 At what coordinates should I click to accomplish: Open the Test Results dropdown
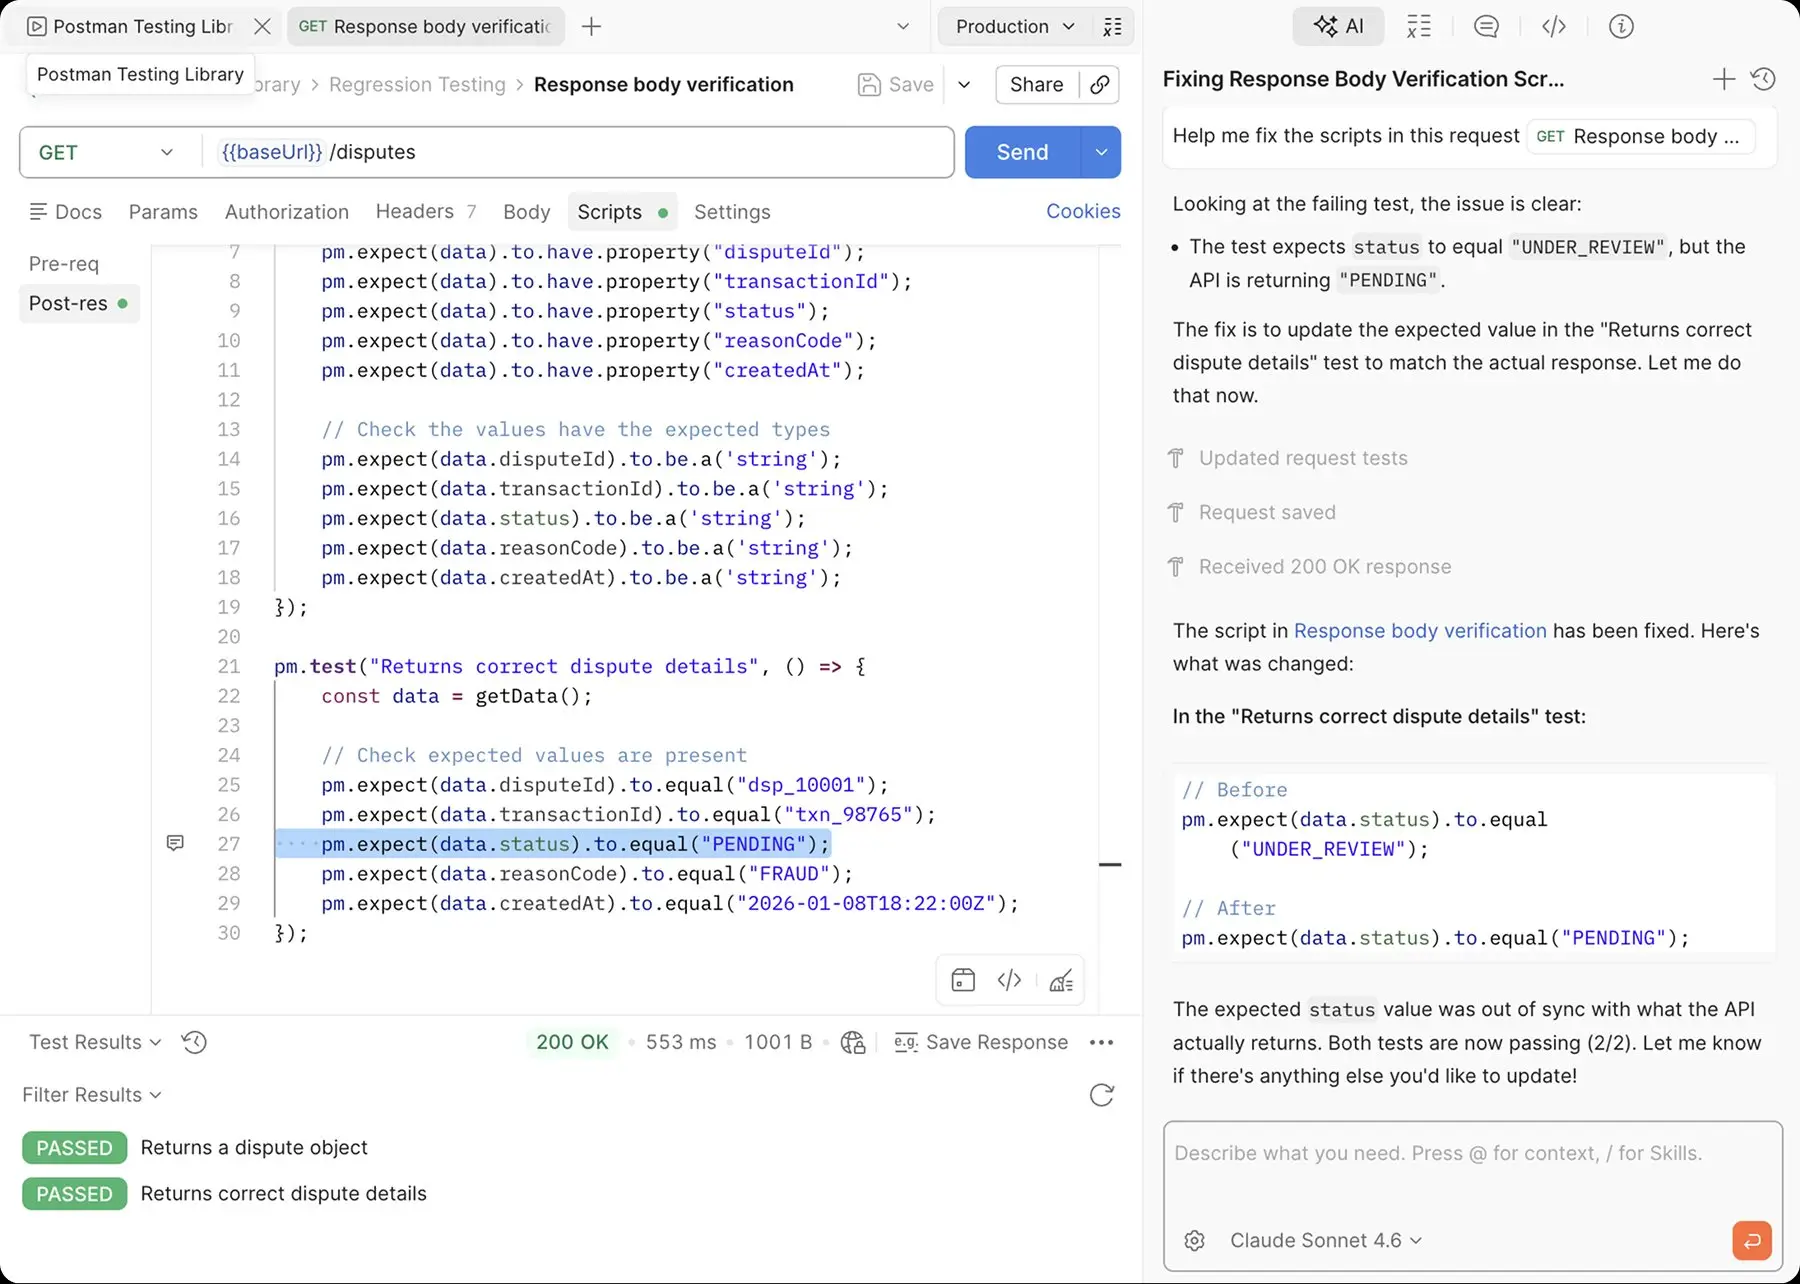[x=95, y=1043]
